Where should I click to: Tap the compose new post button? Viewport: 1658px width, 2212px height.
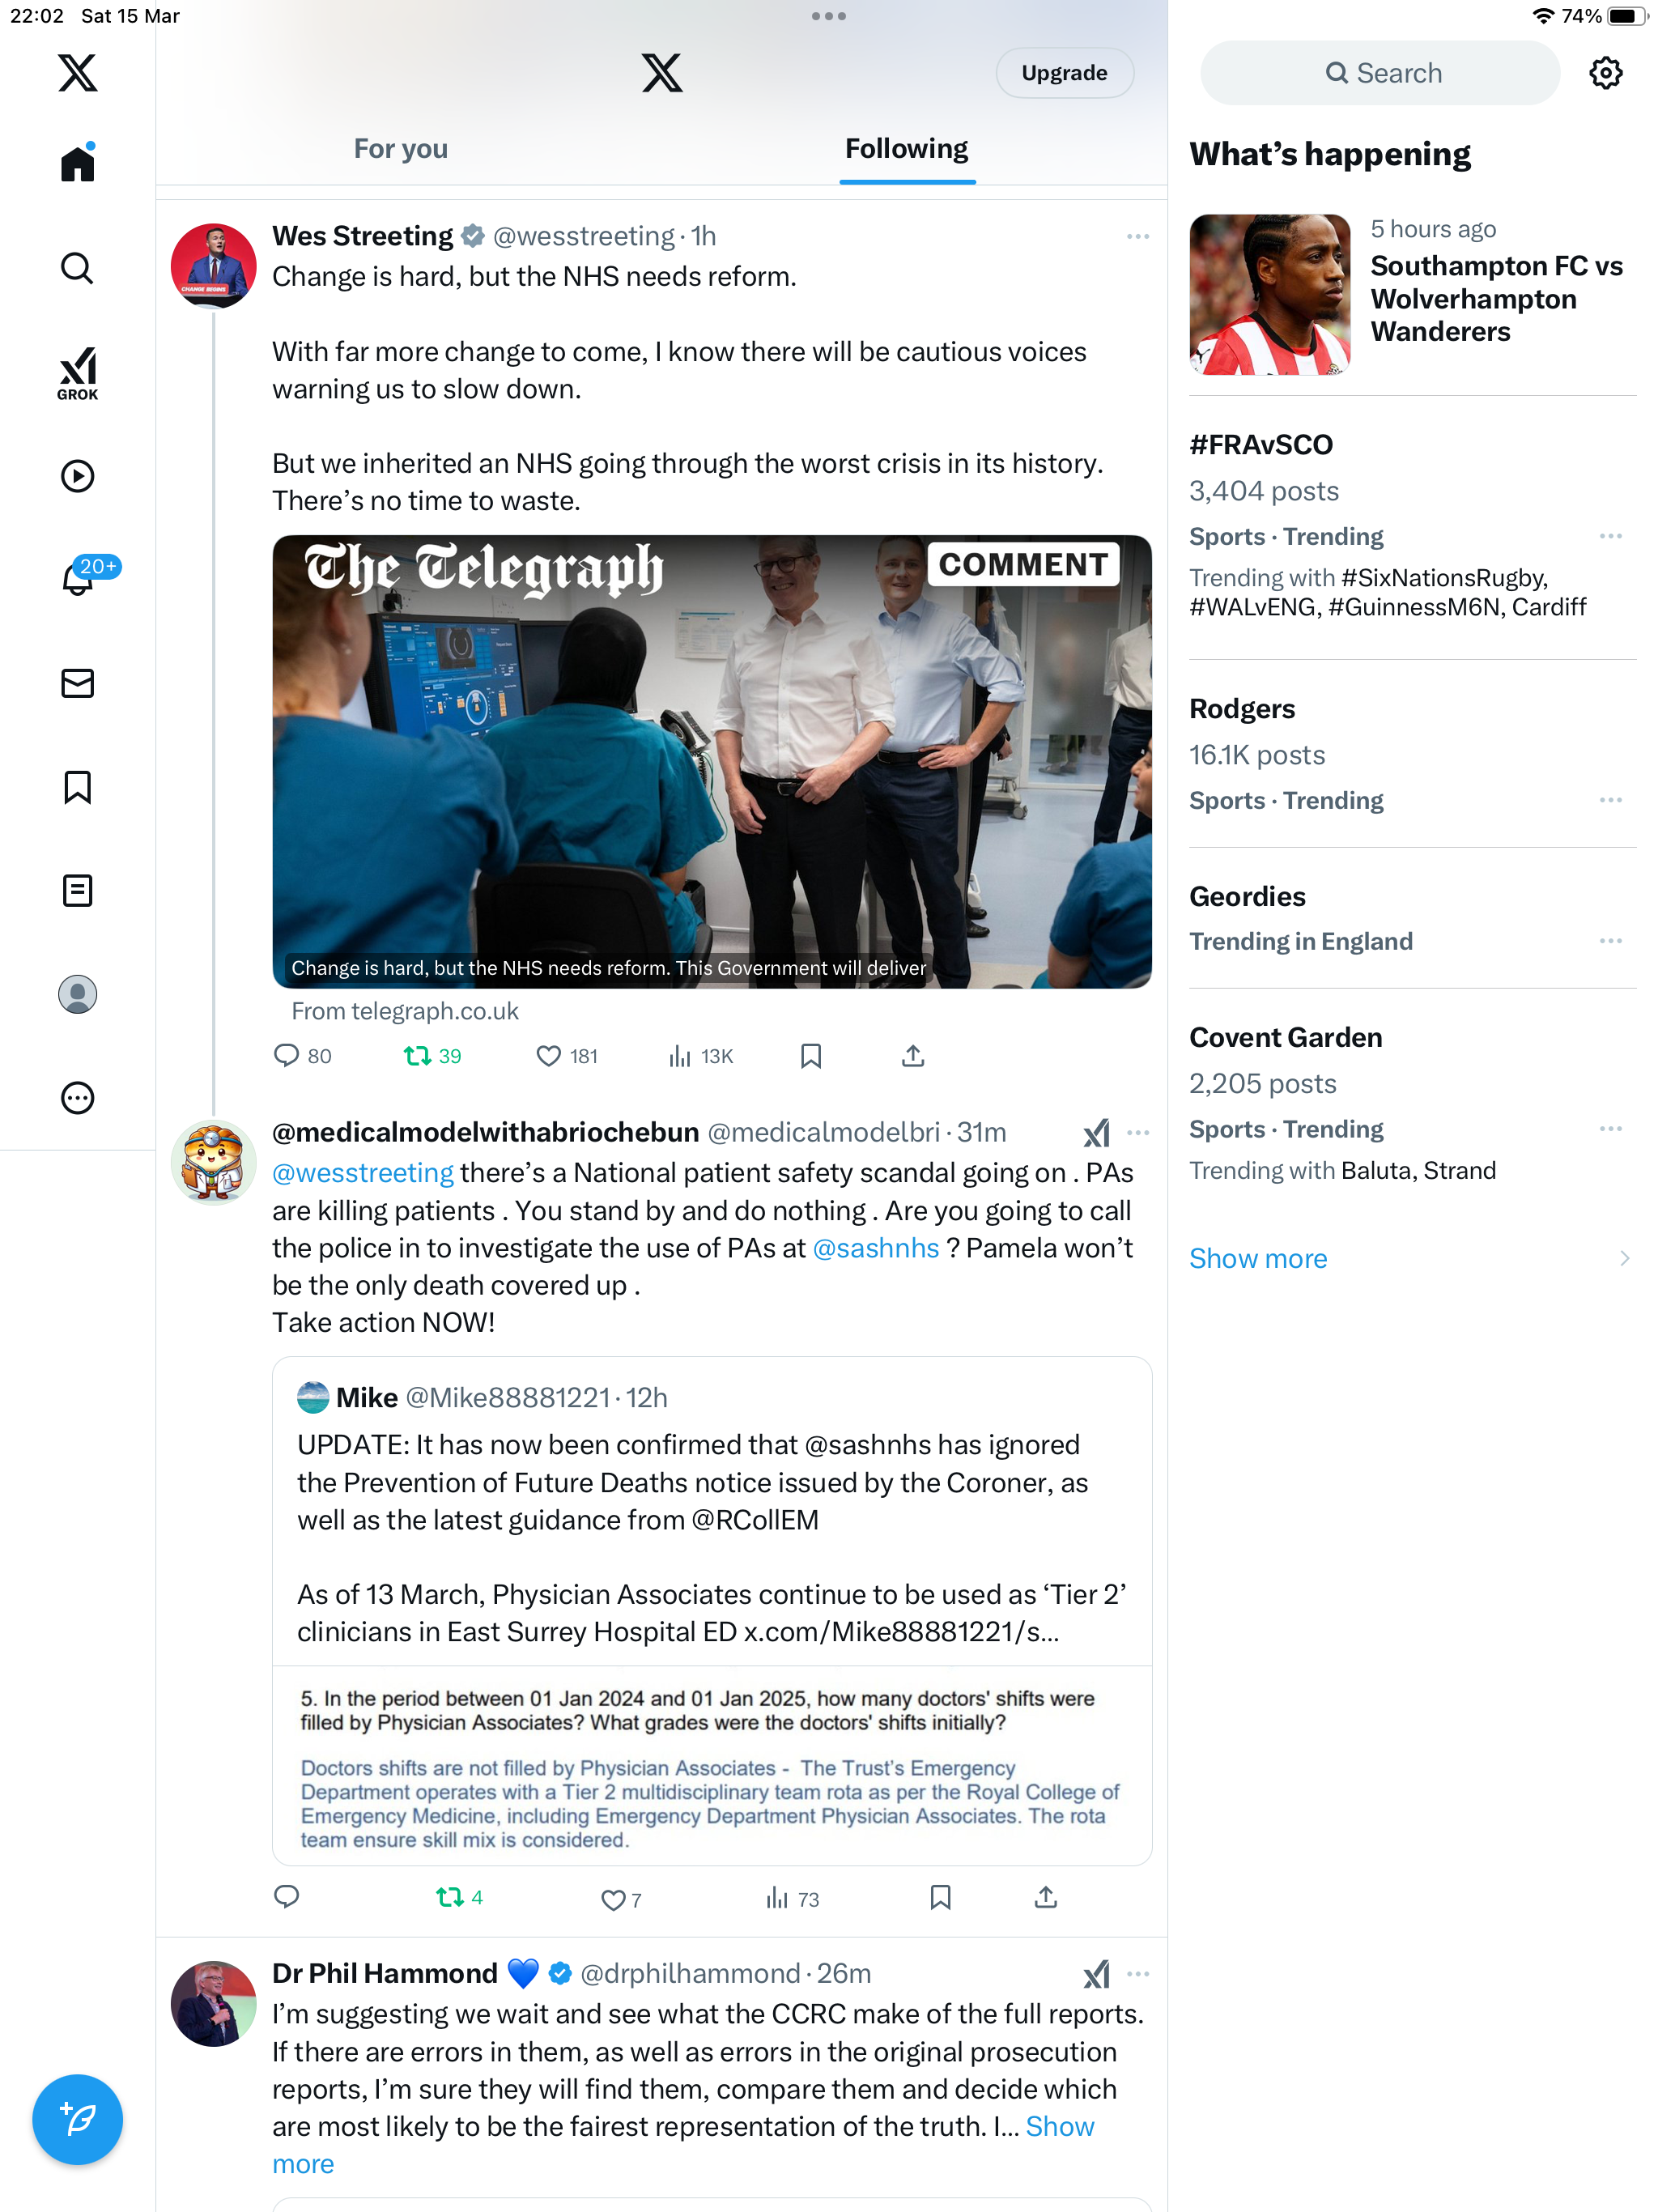[77, 2118]
